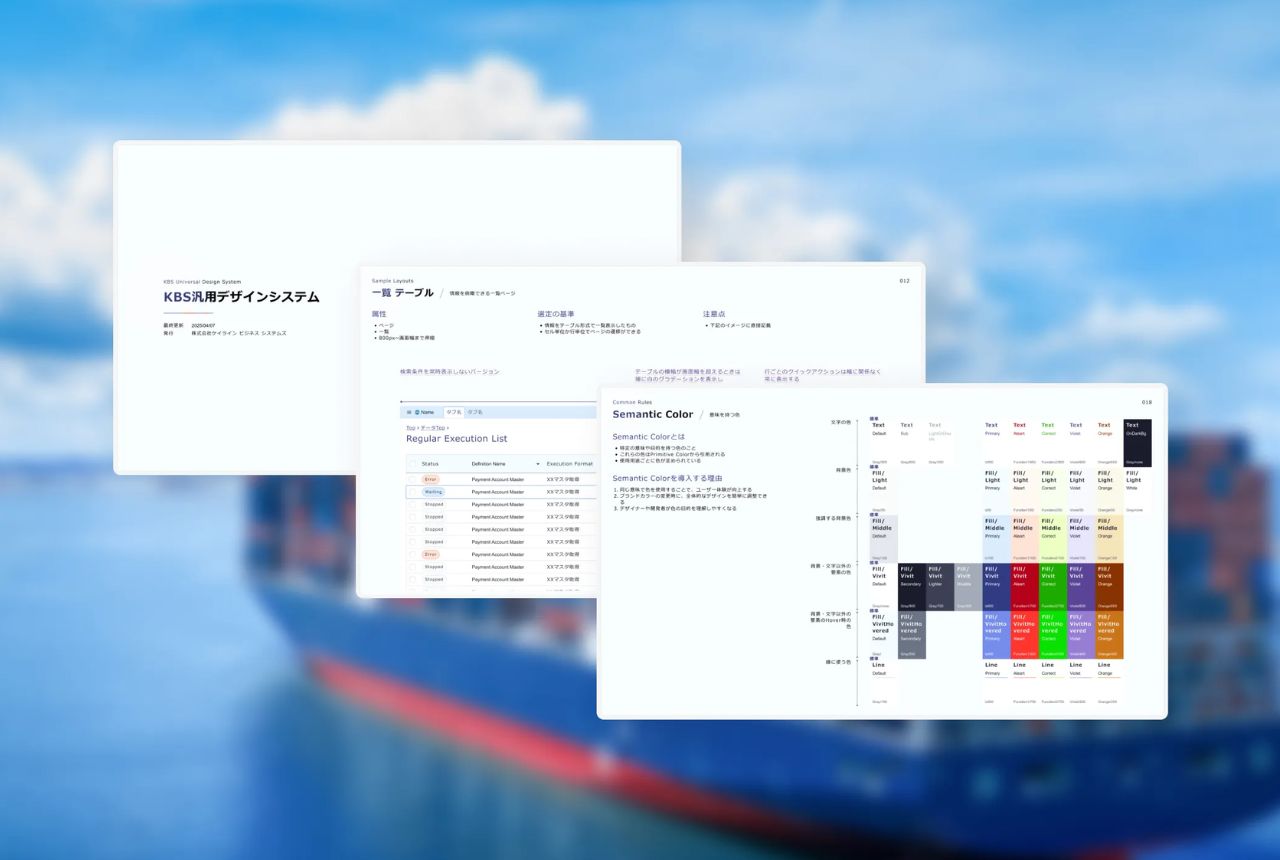Click the Sample Layouts label
The height and width of the screenshot is (860, 1280).
(x=391, y=281)
